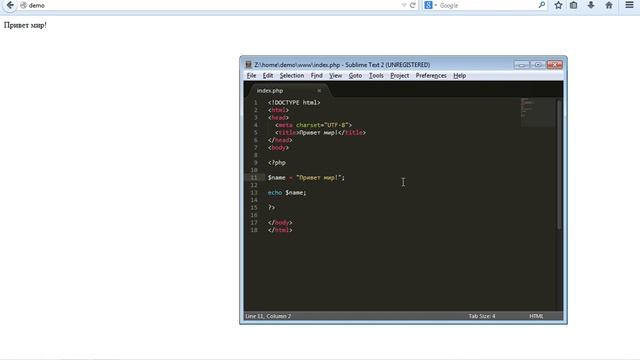Image resolution: width=640 pixels, height=360 pixels.
Task: Click the title tag code line
Action: pyautogui.click(x=320, y=132)
